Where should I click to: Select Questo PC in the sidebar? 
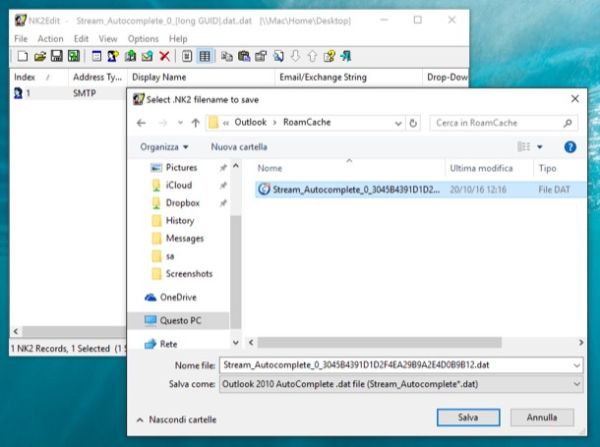click(x=182, y=321)
